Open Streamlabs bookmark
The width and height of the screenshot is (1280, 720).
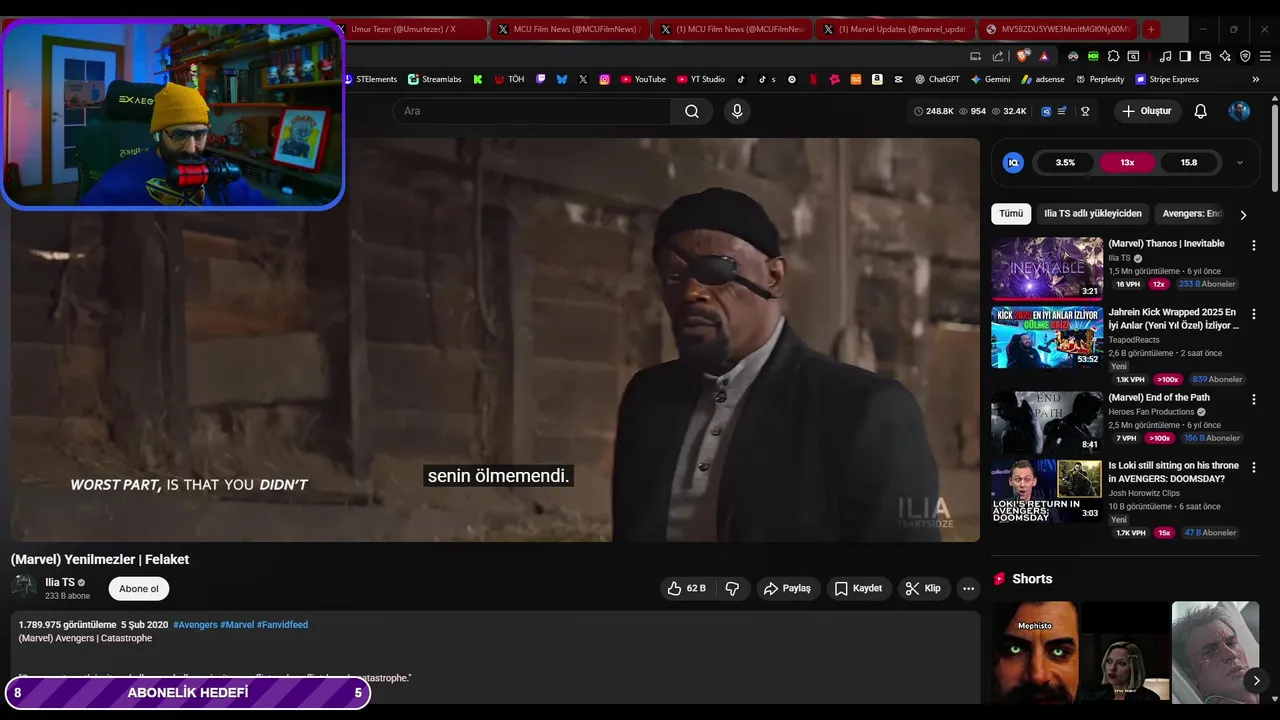pyautogui.click(x=435, y=79)
